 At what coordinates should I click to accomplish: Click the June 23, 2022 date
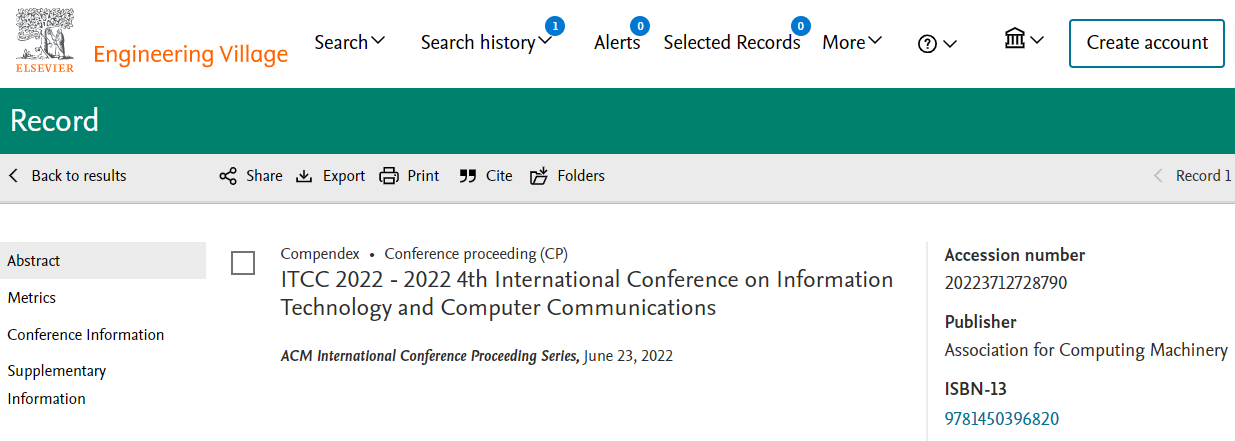click(x=628, y=356)
